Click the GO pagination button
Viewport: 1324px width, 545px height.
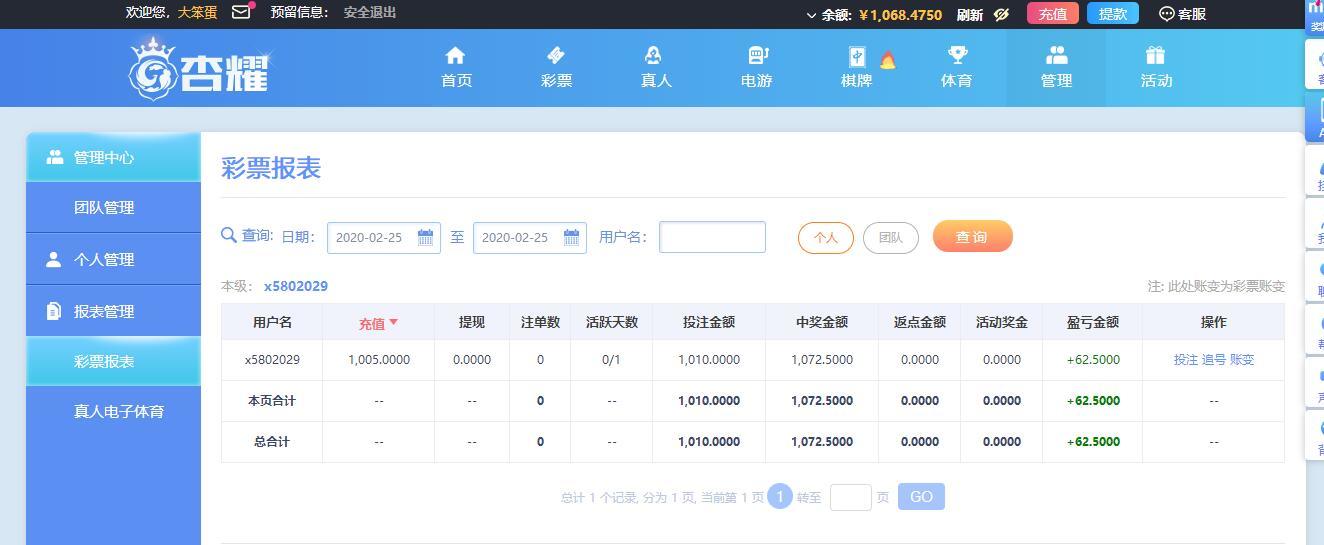click(921, 497)
